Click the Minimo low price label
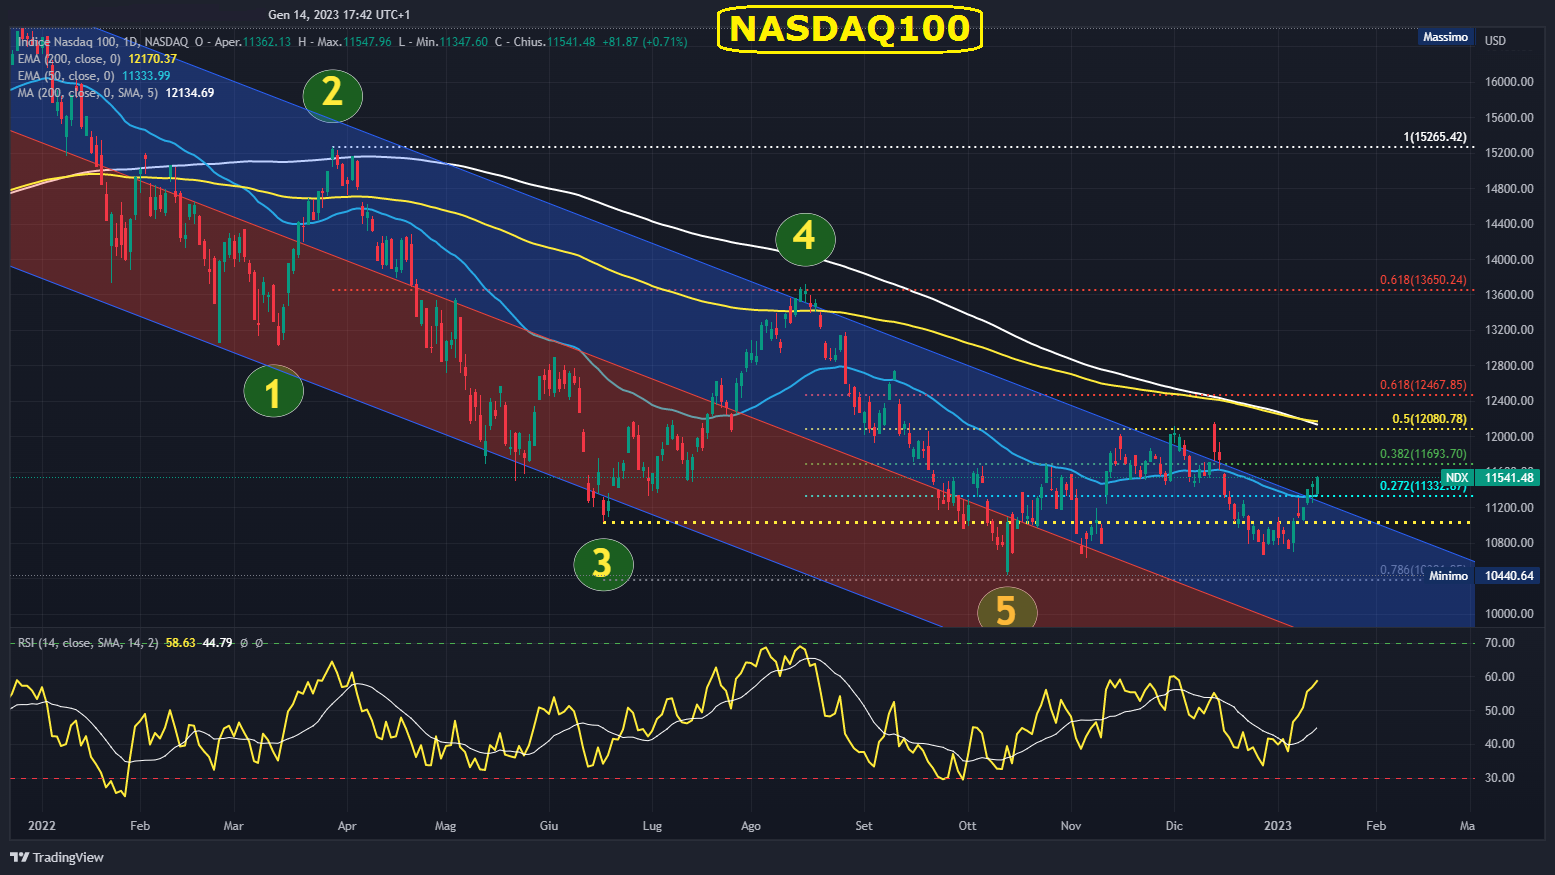The width and height of the screenshot is (1555, 875). click(x=1448, y=576)
